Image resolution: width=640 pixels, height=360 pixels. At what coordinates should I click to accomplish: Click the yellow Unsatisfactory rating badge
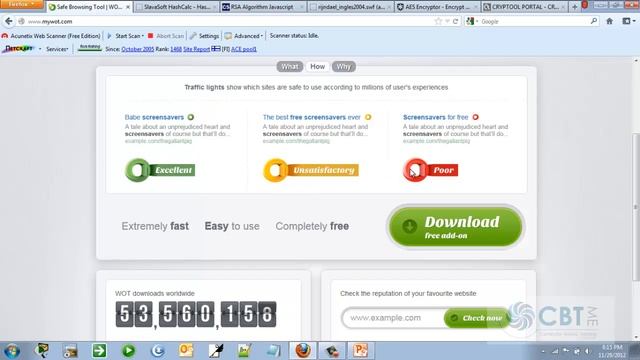click(311, 170)
